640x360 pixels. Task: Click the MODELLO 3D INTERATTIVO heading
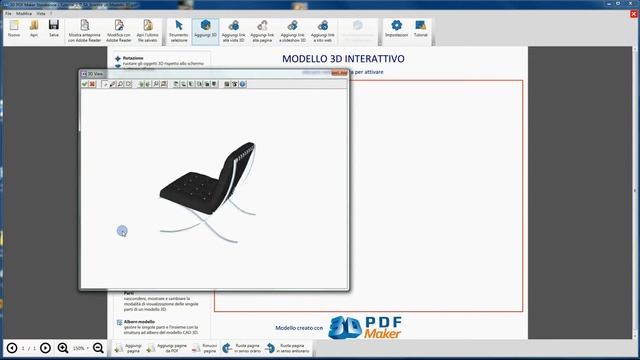[343, 59]
